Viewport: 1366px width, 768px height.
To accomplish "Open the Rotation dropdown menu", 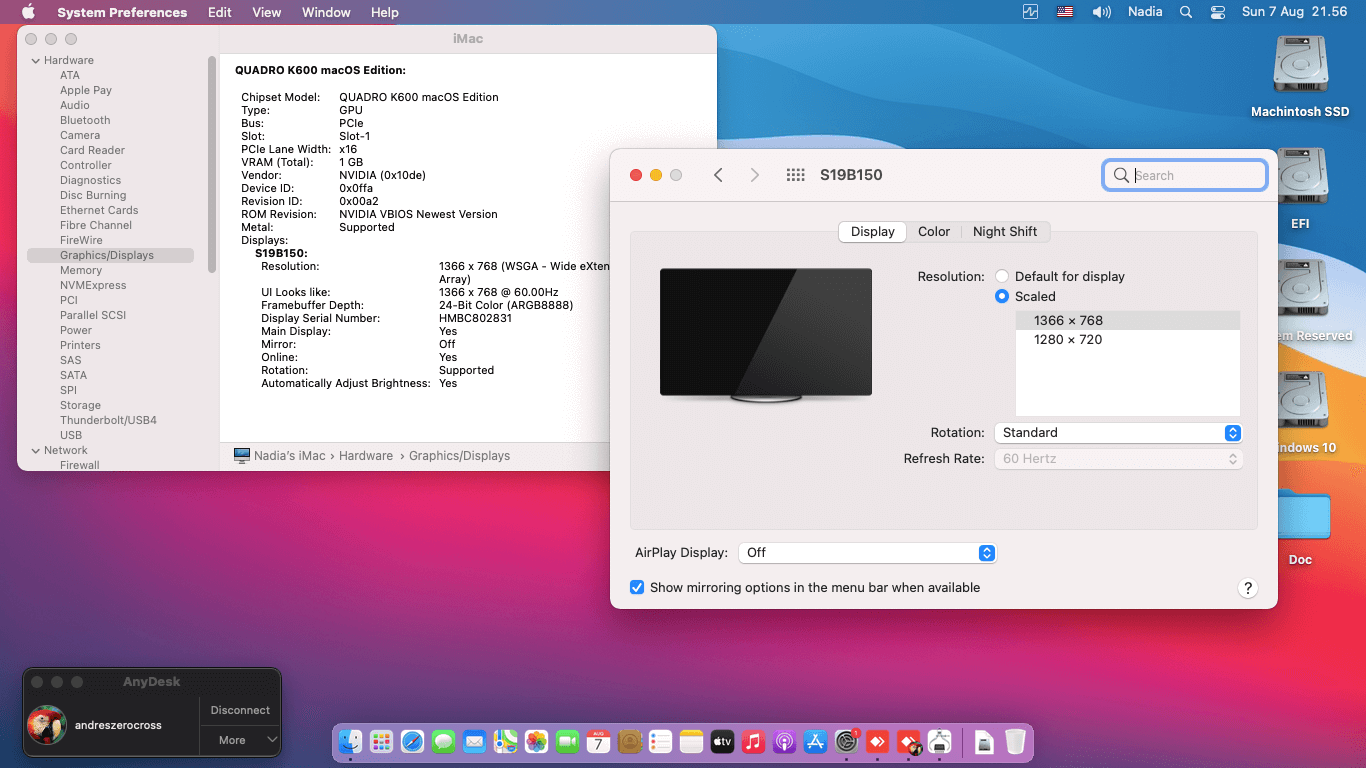I will (1118, 433).
